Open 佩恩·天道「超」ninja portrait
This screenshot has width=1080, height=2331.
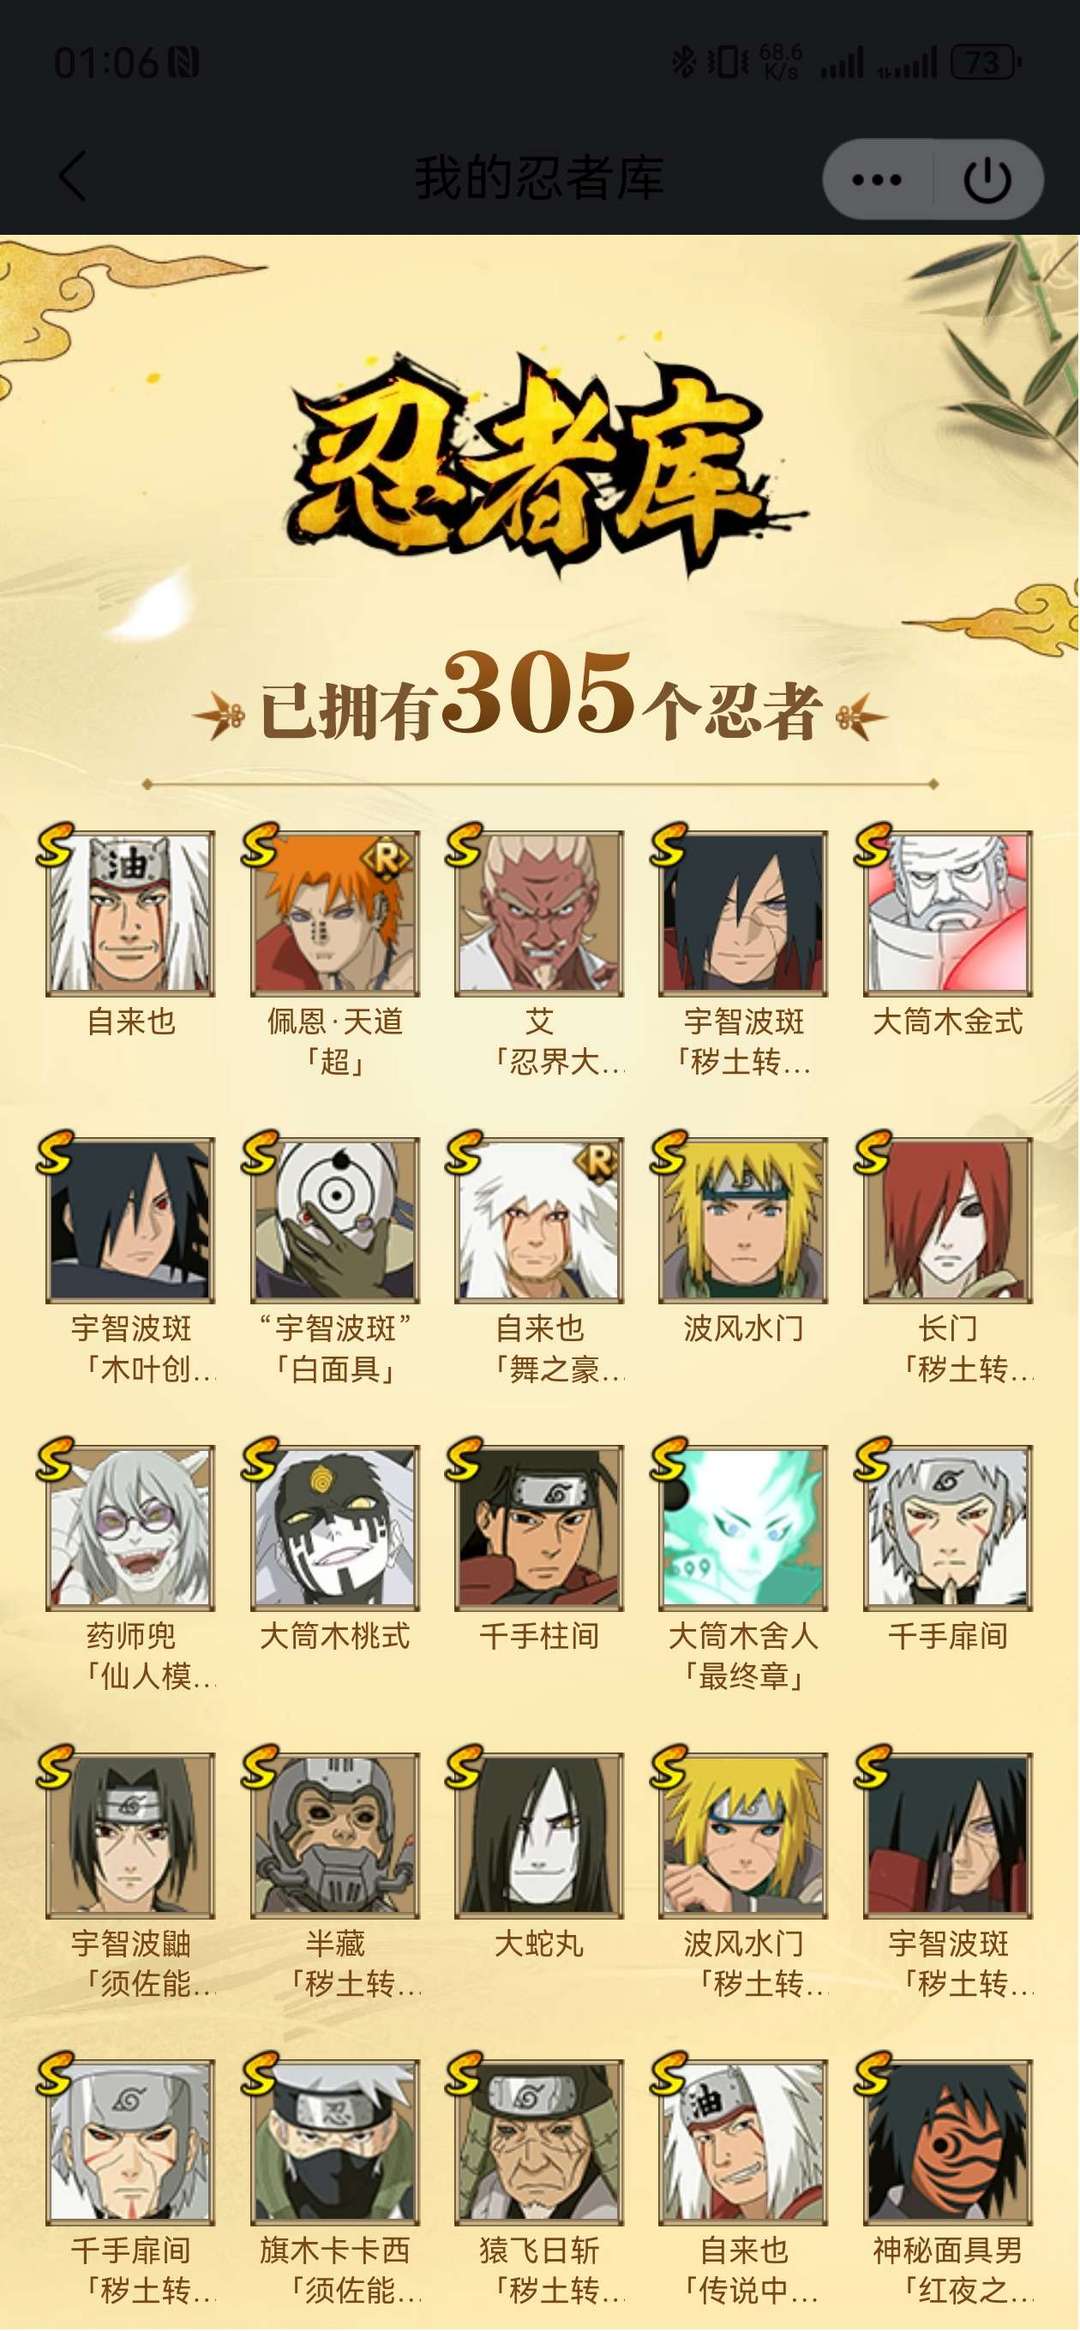(334, 914)
